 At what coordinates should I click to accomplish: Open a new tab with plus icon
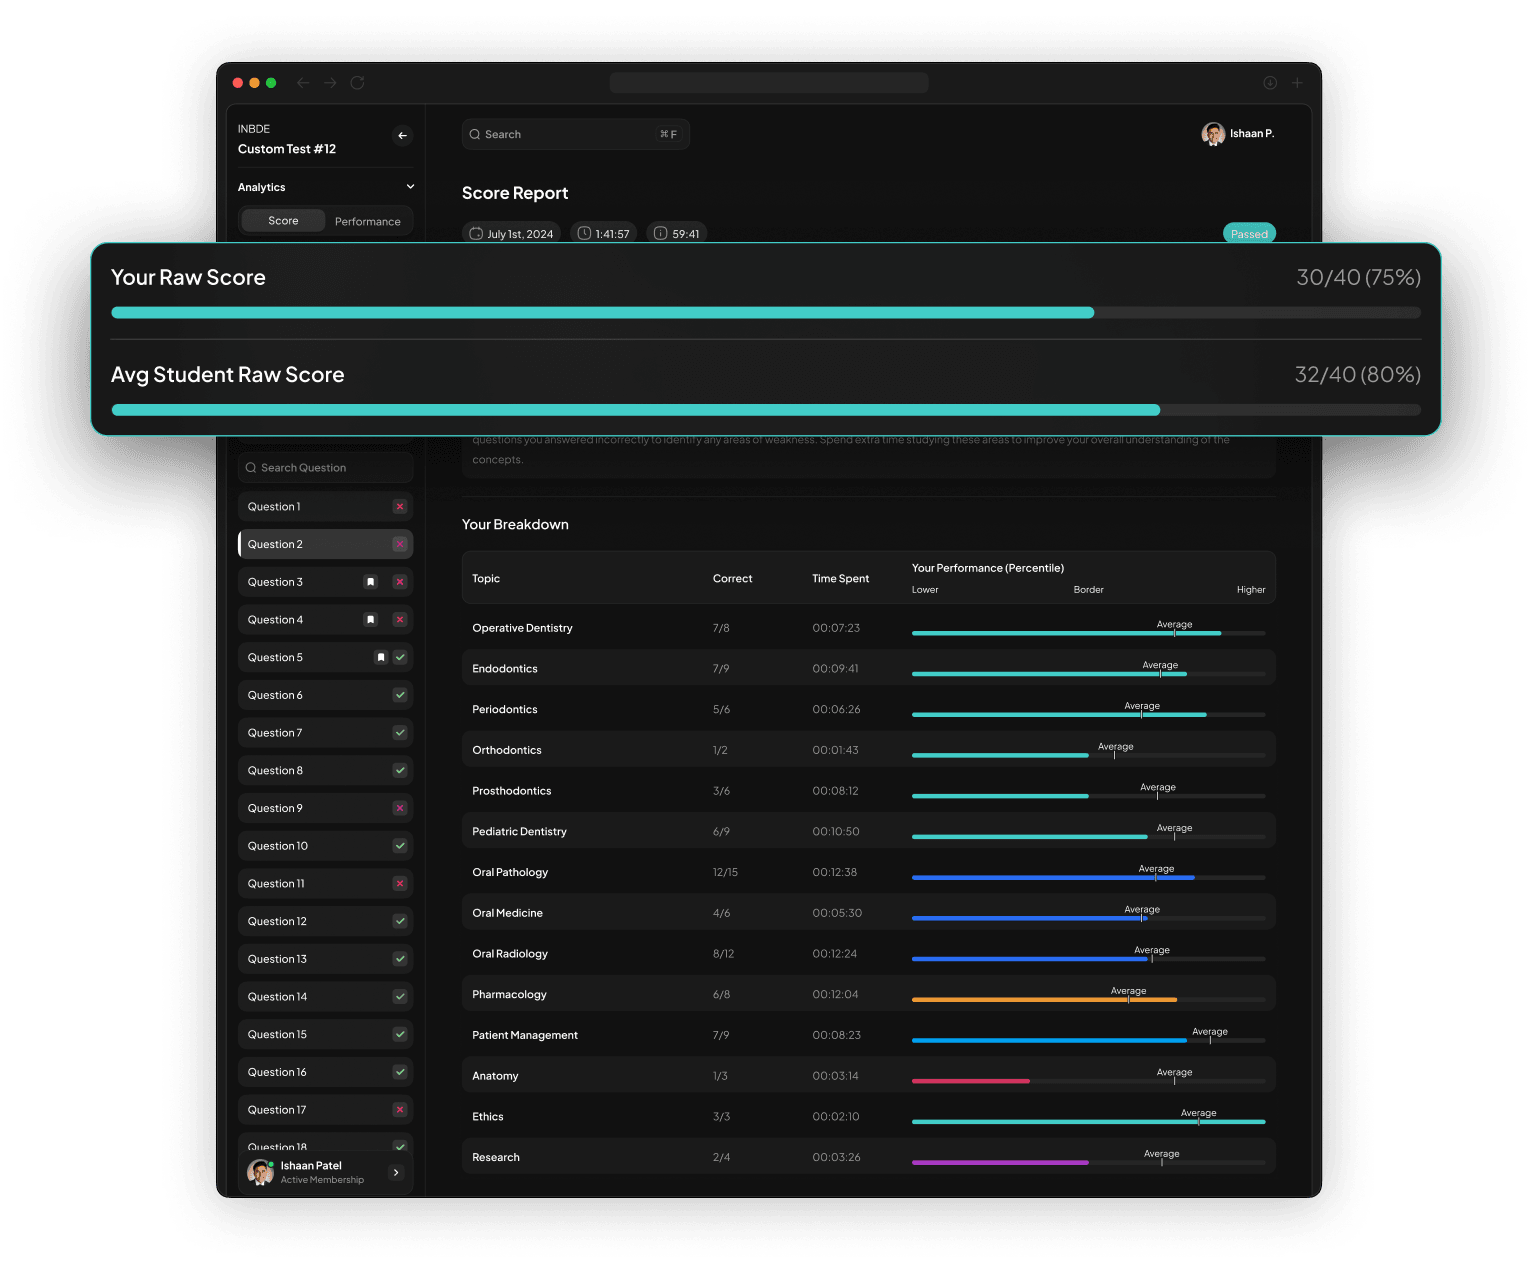1297,83
